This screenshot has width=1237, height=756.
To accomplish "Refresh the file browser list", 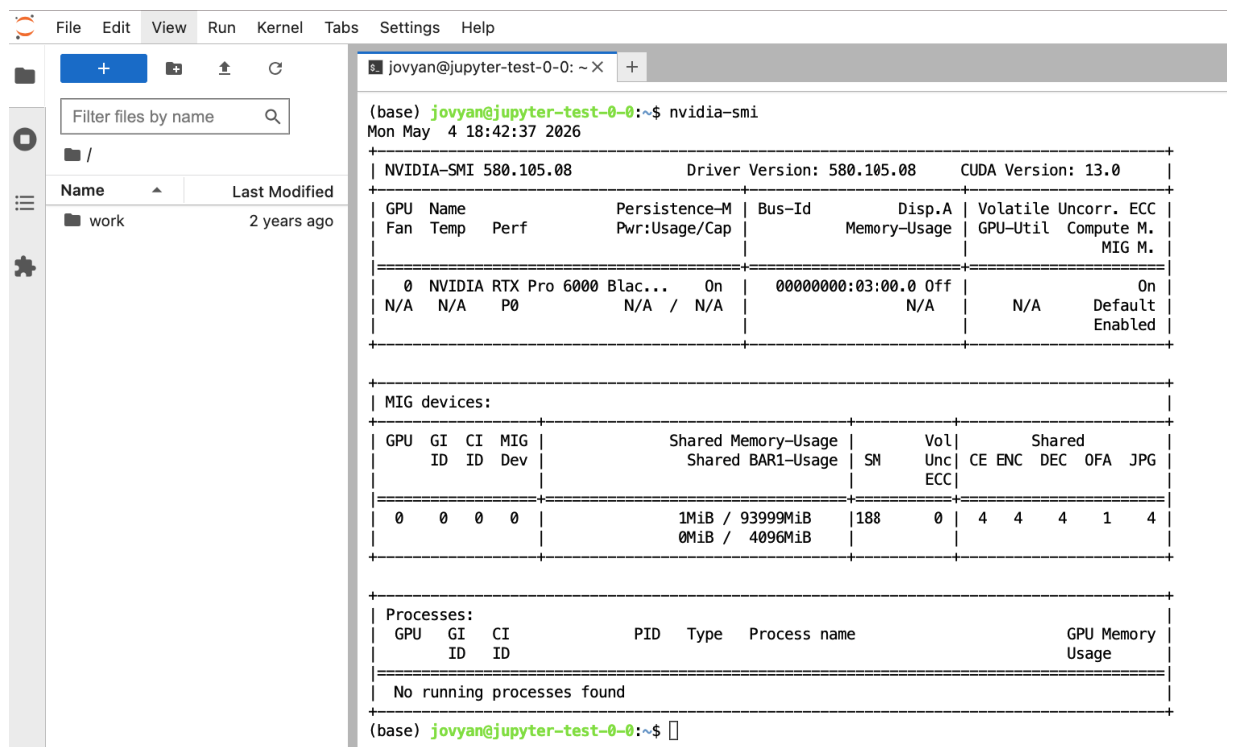I will coord(276,68).
